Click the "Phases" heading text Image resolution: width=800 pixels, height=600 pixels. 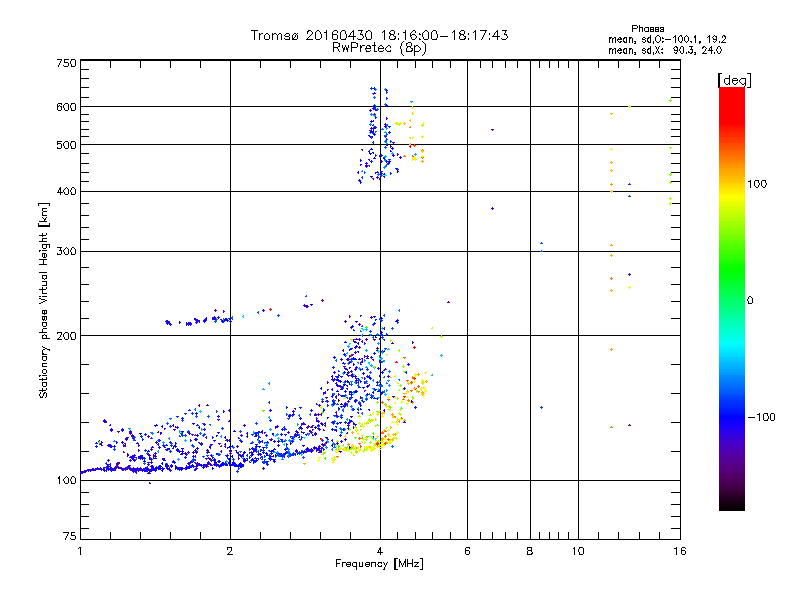(647, 29)
